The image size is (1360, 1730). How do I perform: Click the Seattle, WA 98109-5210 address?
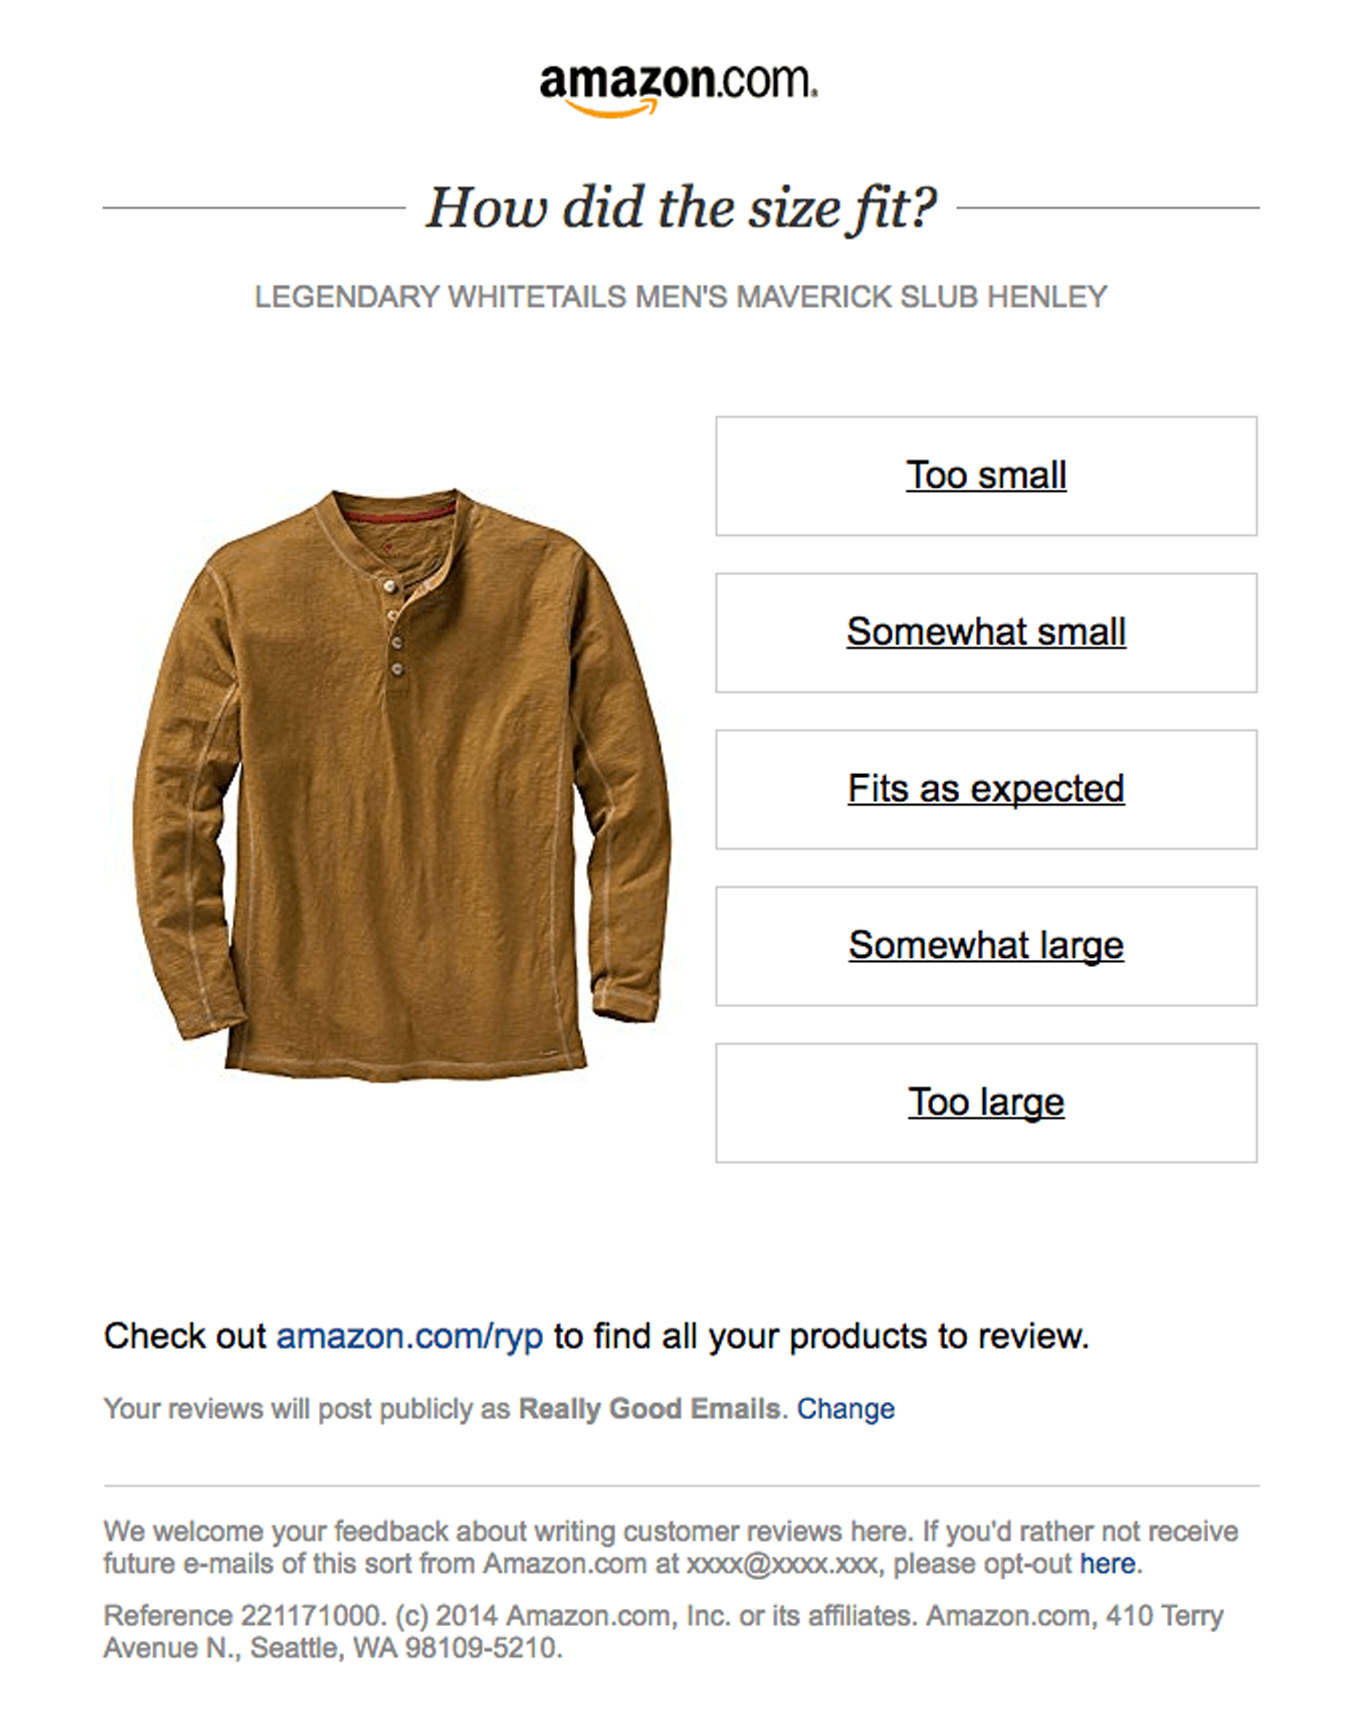[x=405, y=1648]
